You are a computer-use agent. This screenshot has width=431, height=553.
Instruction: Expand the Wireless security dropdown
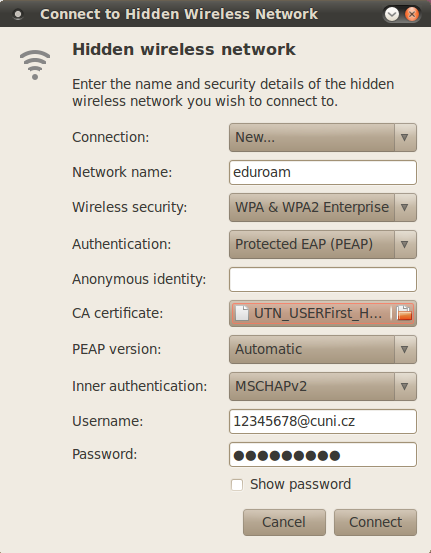coord(323,207)
